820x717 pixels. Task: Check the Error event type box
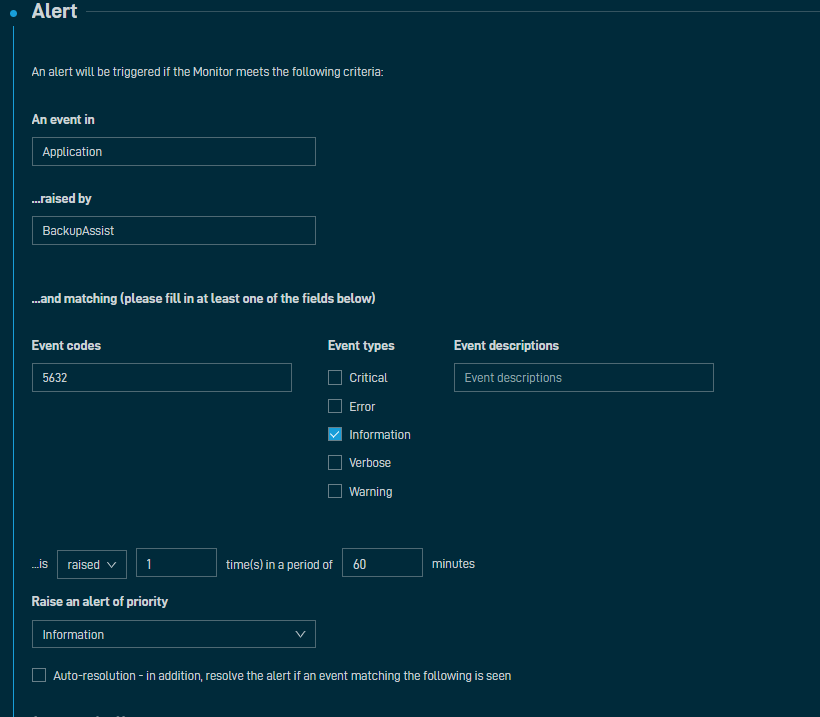coord(335,407)
